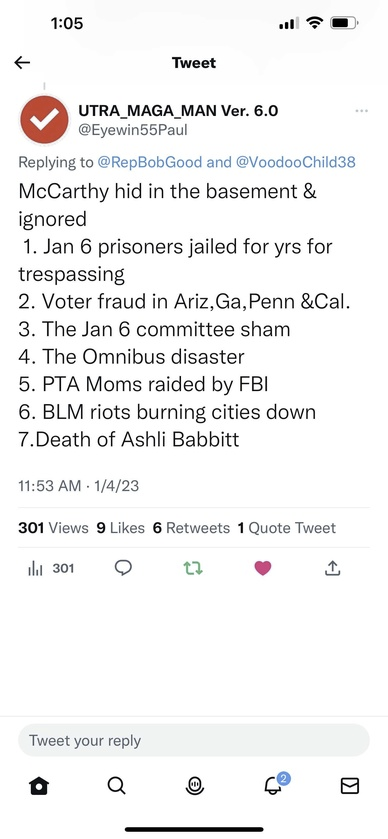View the 6 Retweets list
The height and width of the screenshot is (839, 388).
tap(191, 528)
